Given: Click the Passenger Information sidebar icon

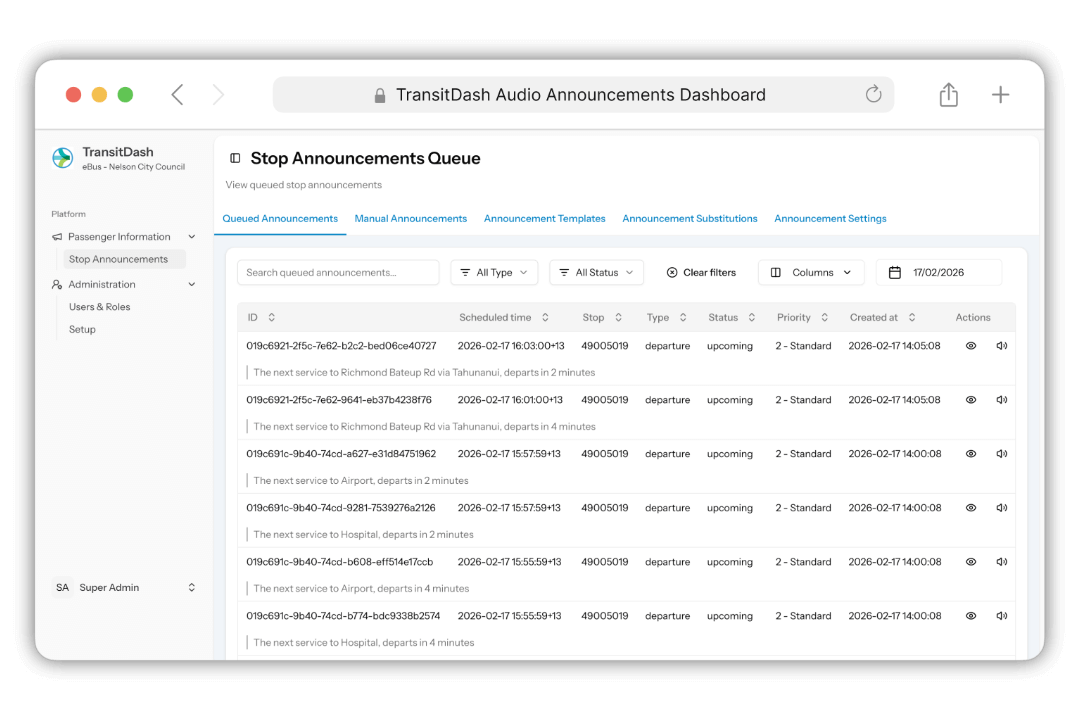Looking at the screenshot, I should click(x=58, y=236).
